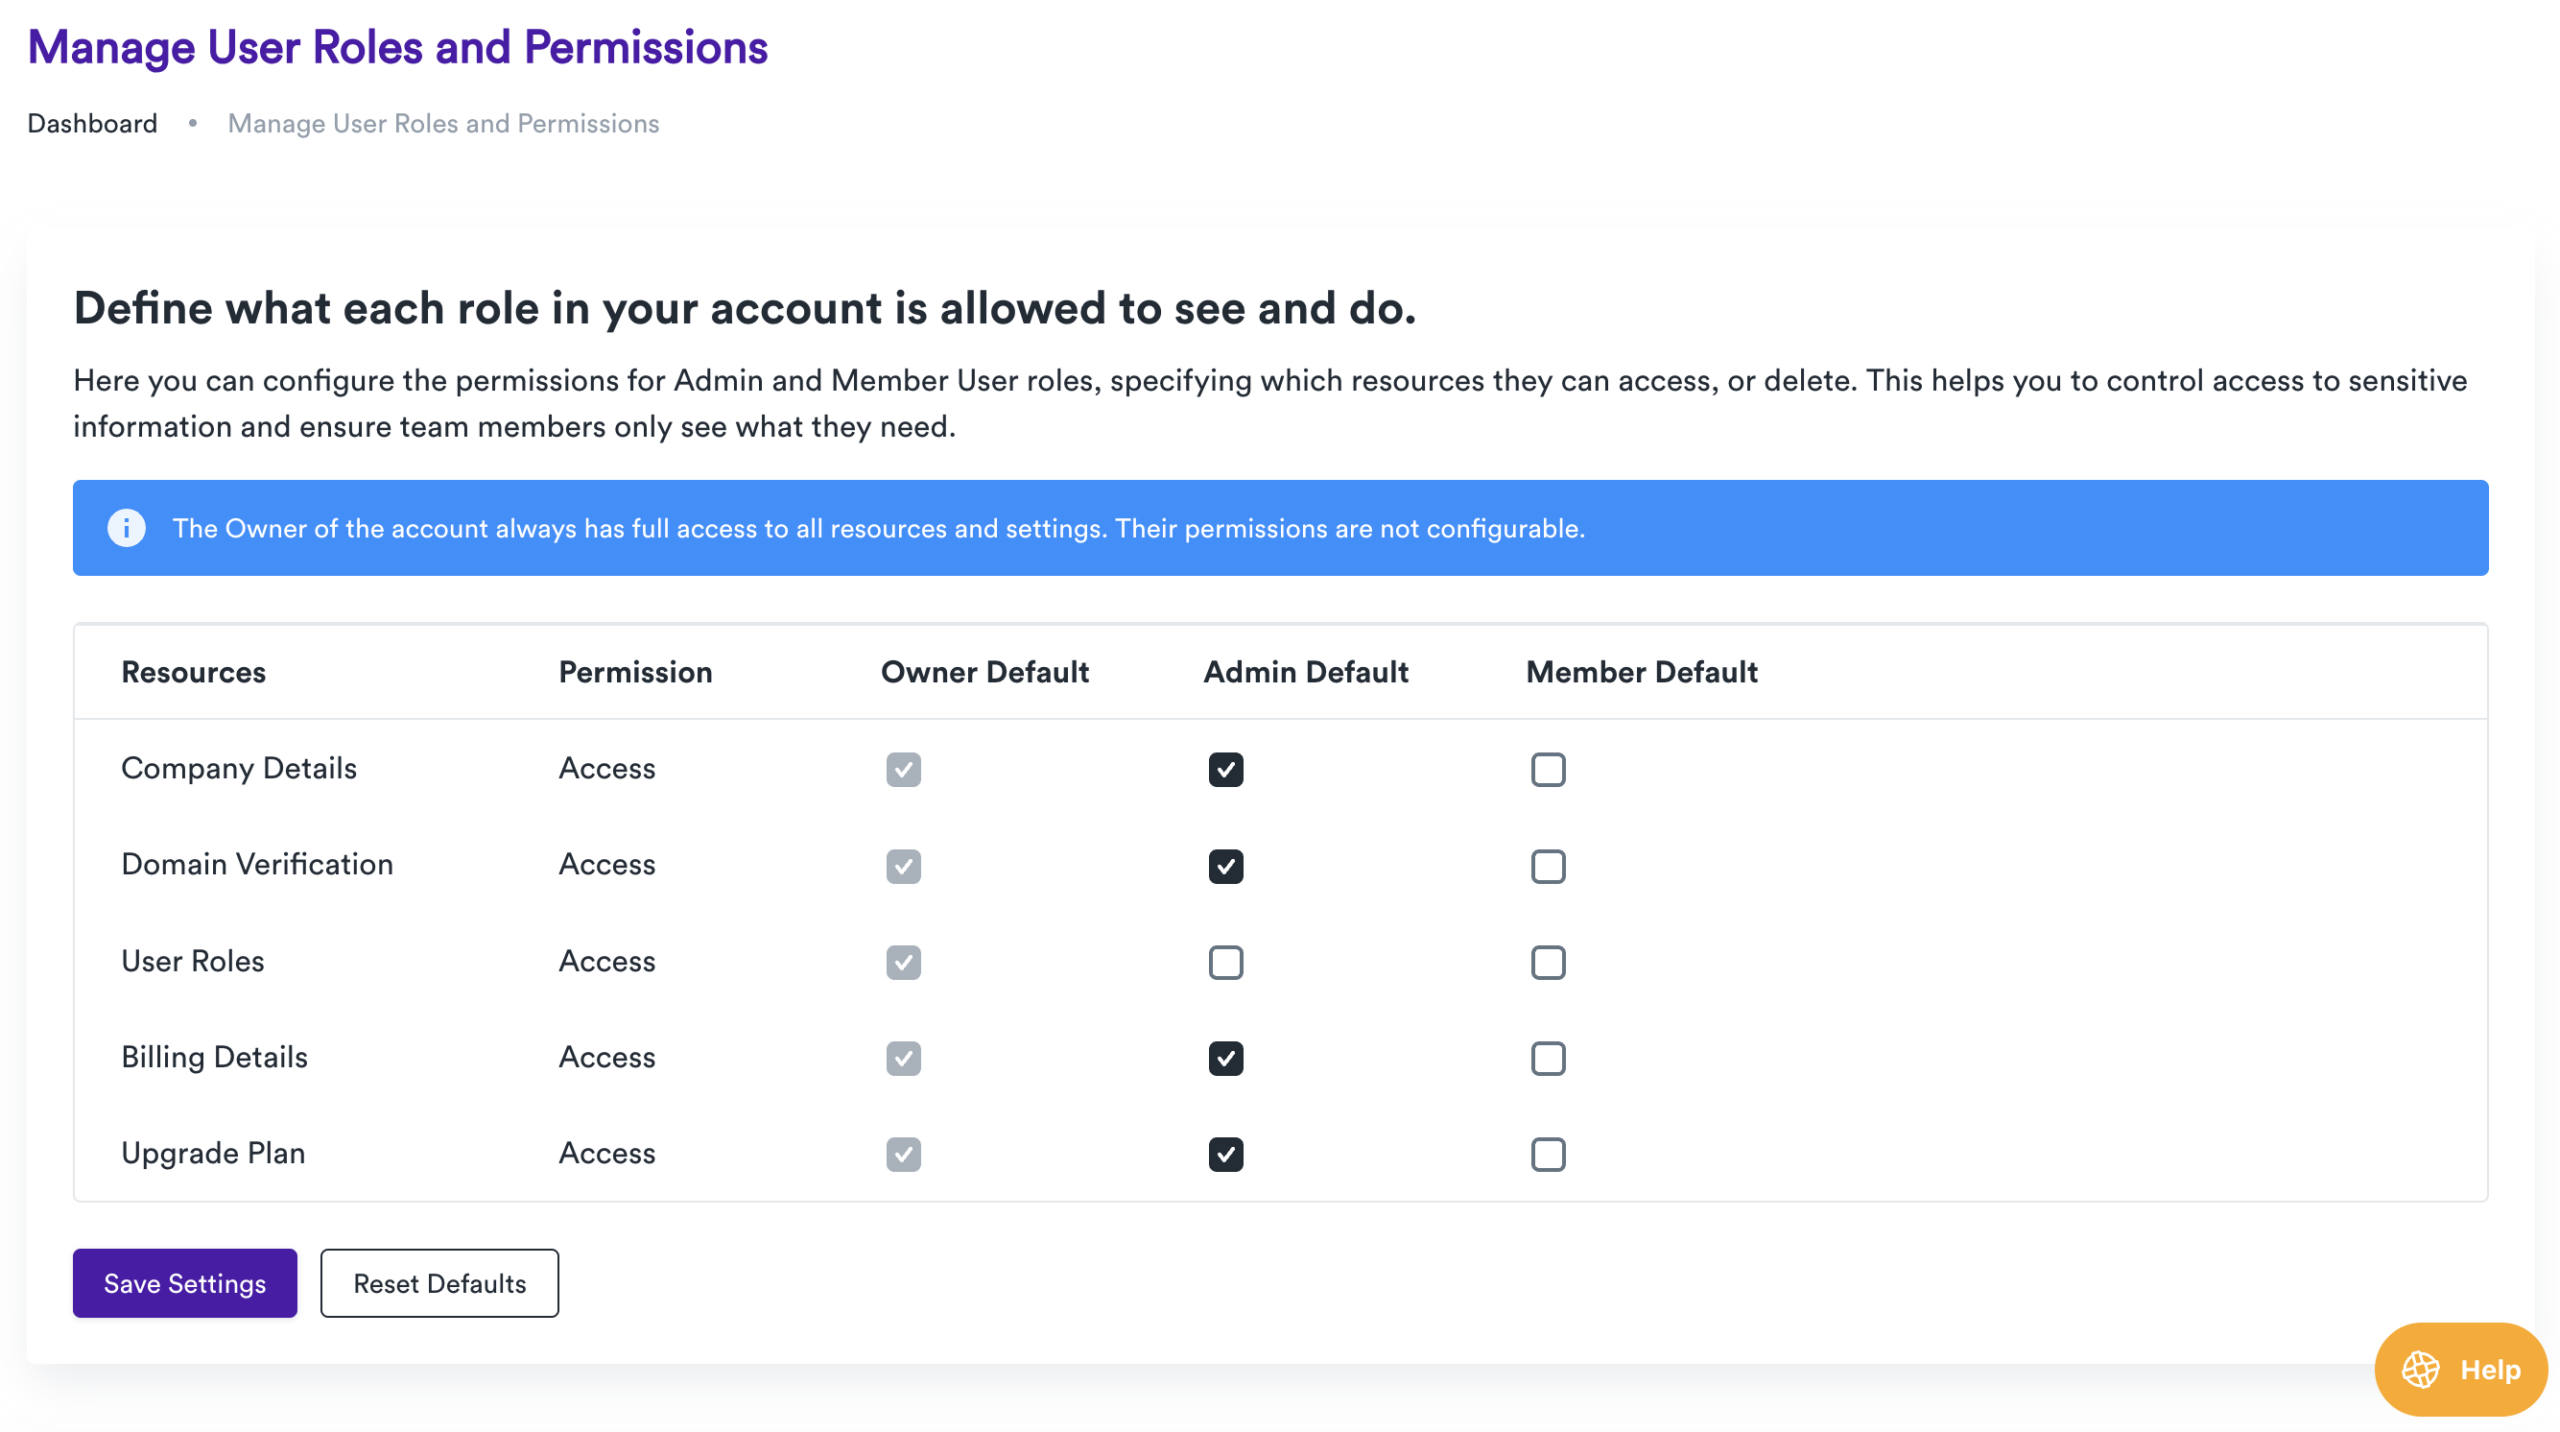Enable Member Default for Upgrade Plan
The image size is (2560, 1432).
(1547, 1154)
